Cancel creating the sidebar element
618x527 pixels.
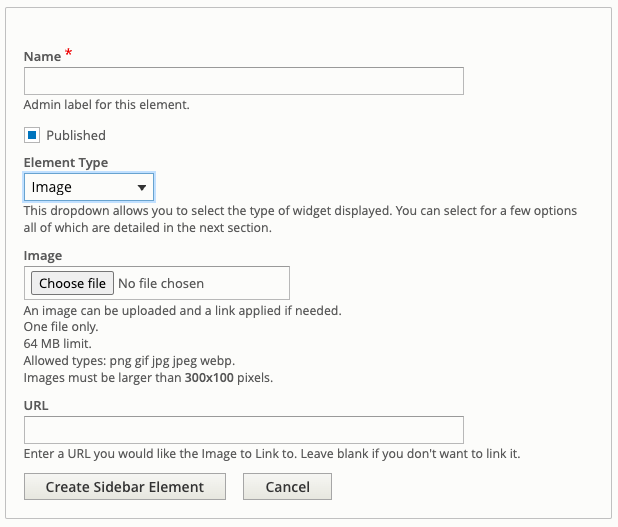[x=287, y=487]
